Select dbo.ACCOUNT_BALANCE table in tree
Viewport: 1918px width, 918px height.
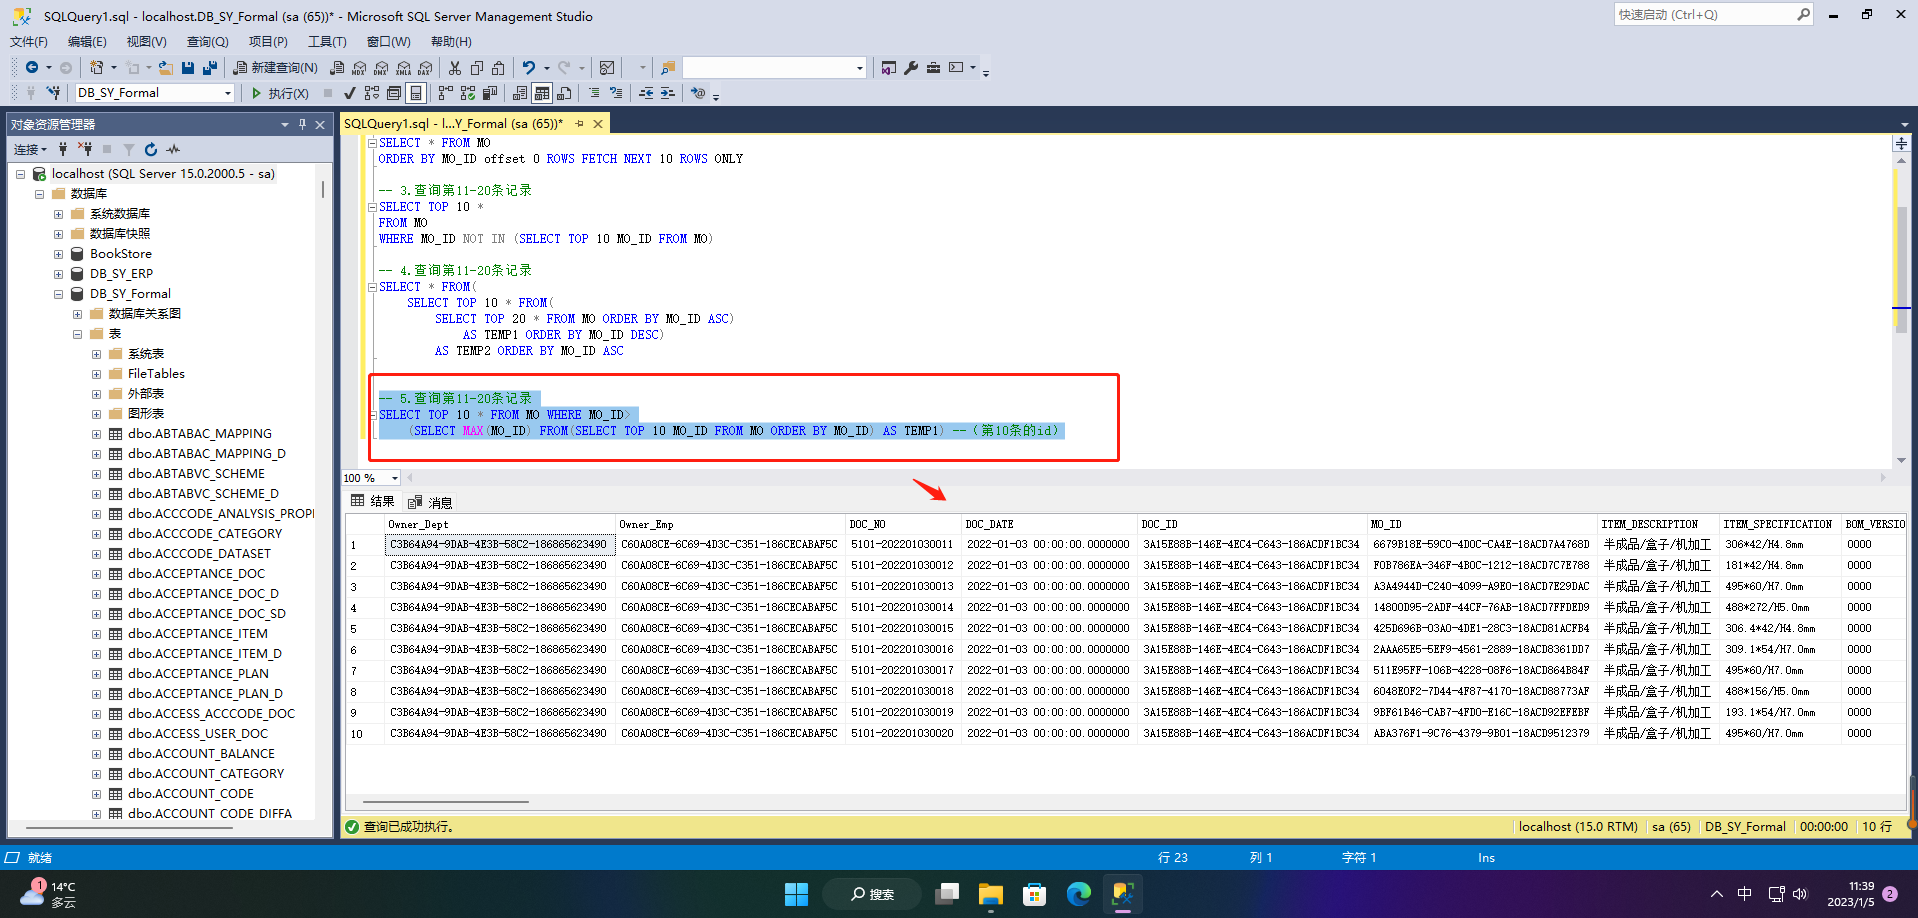[x=201, y=754]
